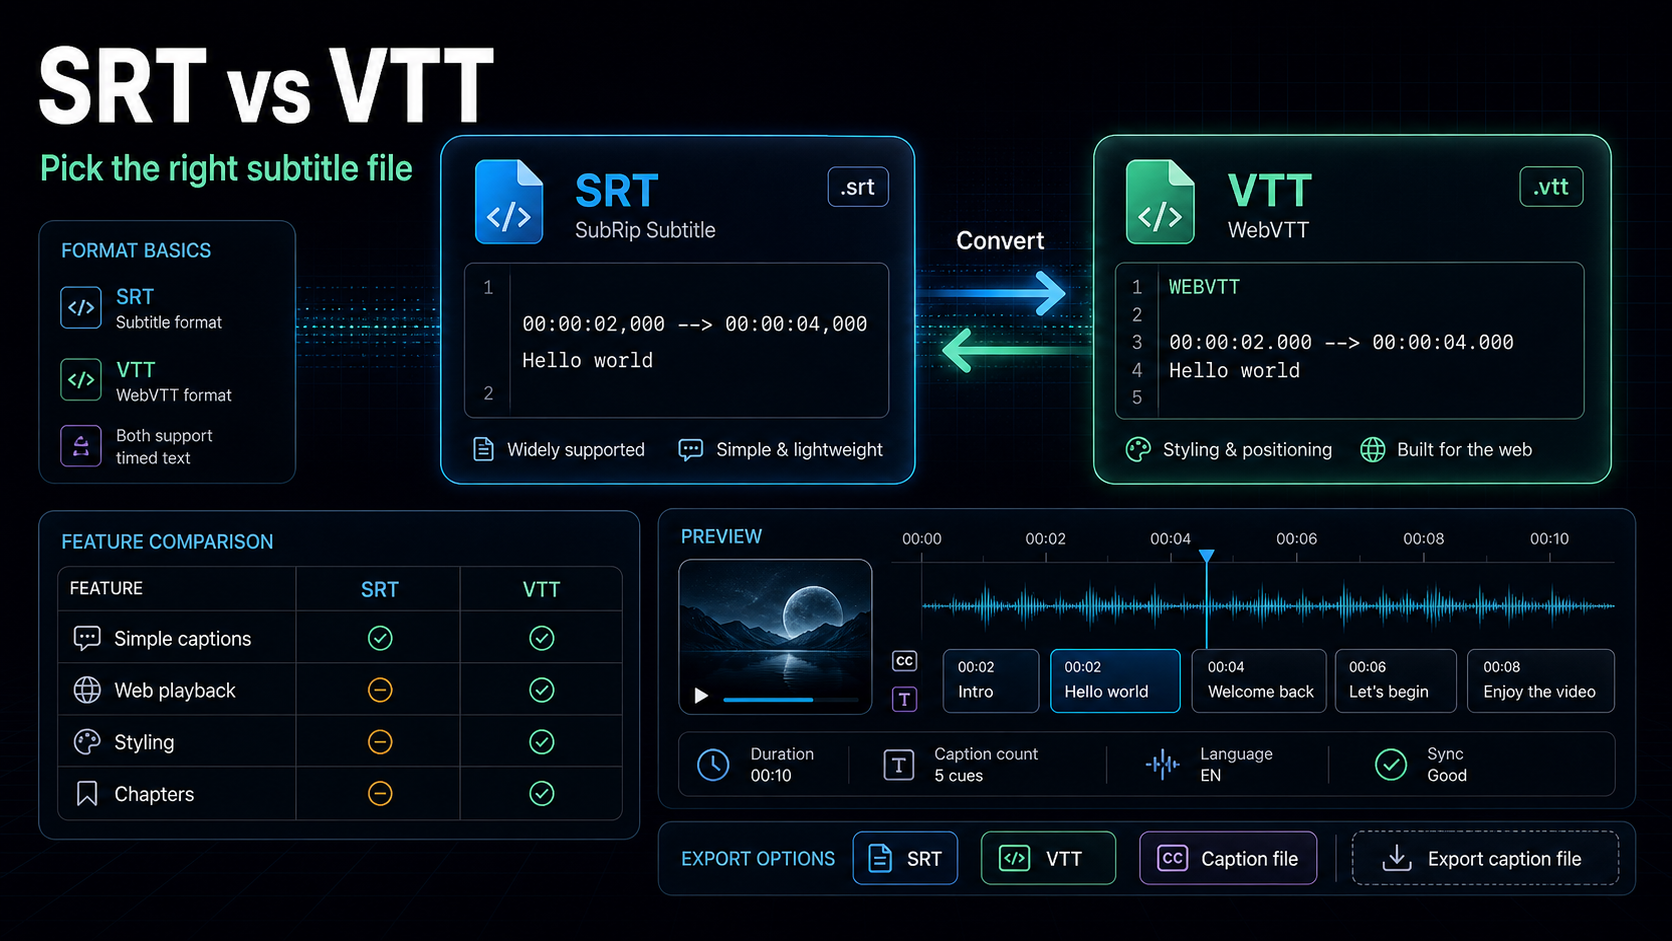Toggle the VTT checkmark for Web playback
This screenshot has width=1672, height=941.
542,690
